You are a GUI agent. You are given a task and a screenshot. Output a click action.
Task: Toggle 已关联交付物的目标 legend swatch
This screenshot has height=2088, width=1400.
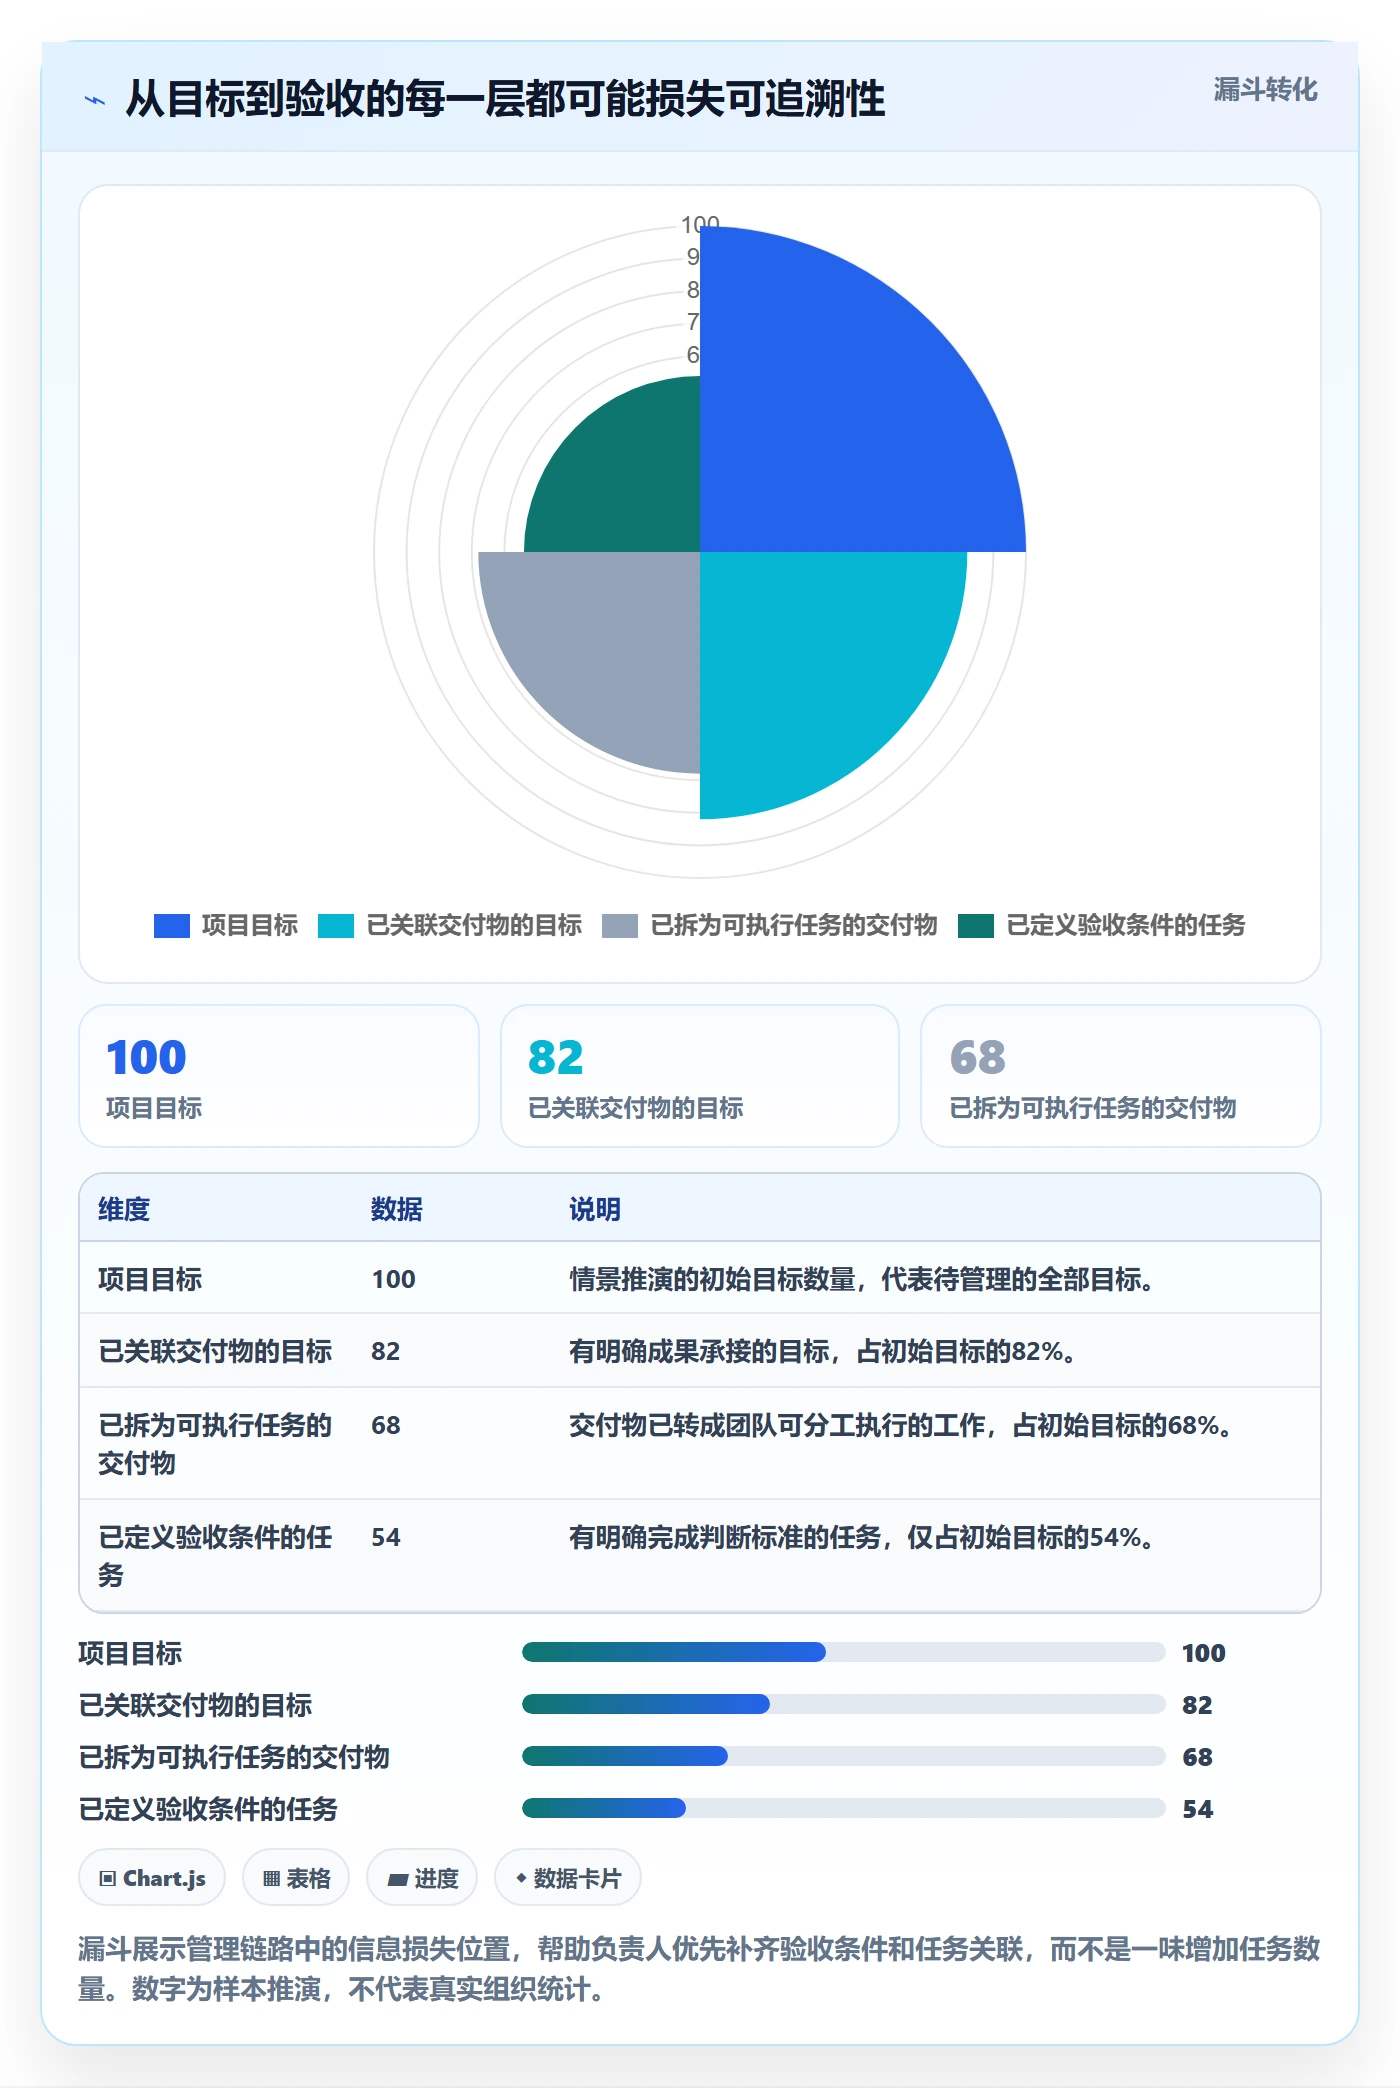tap(336, 926)
